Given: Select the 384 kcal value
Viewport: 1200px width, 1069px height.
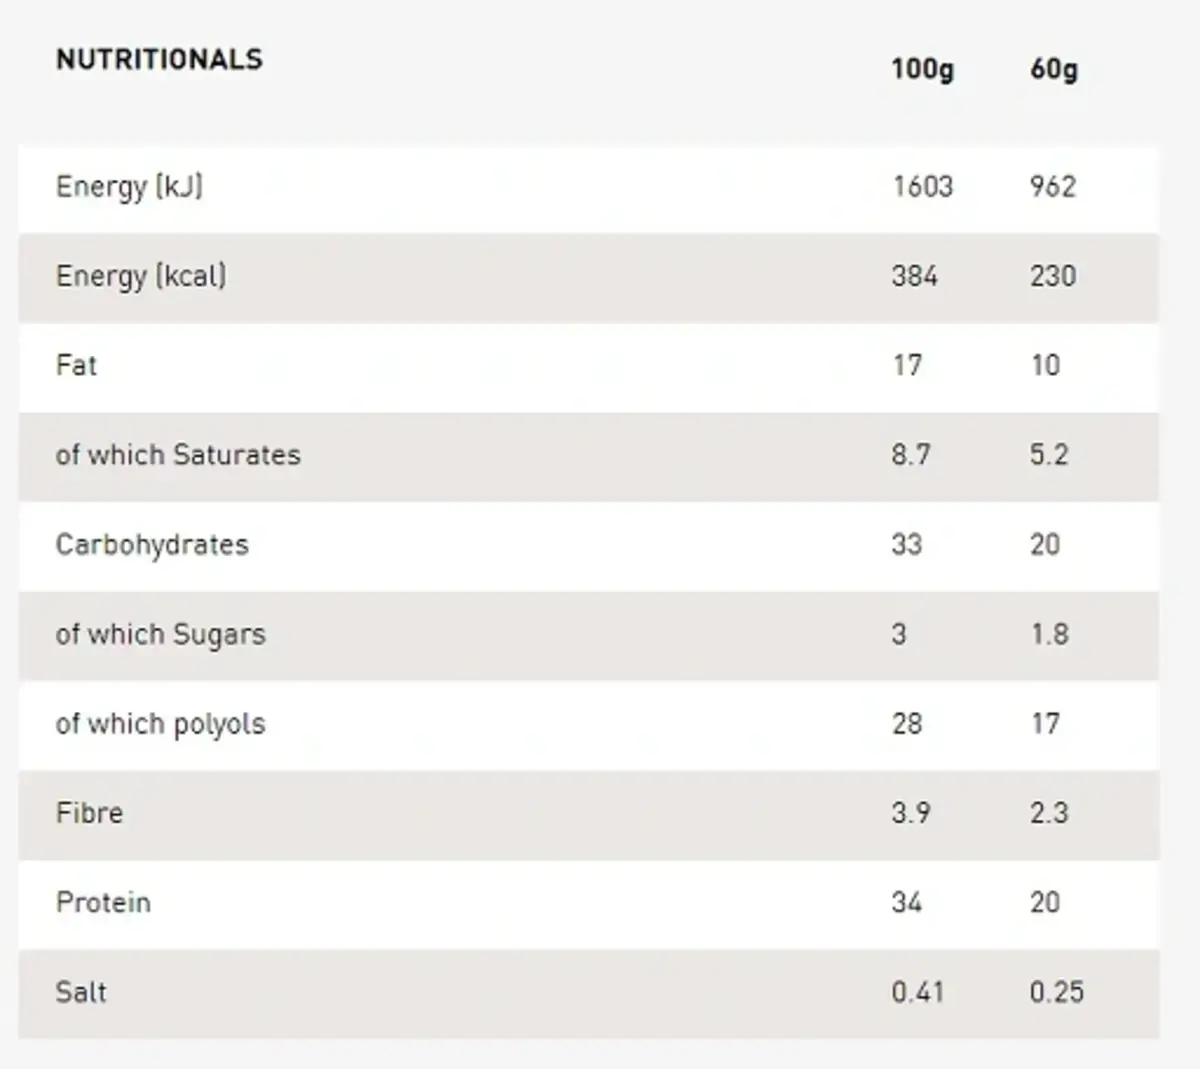Looking at the screenshot, I should pyautogui.click(x=914, y=276).
